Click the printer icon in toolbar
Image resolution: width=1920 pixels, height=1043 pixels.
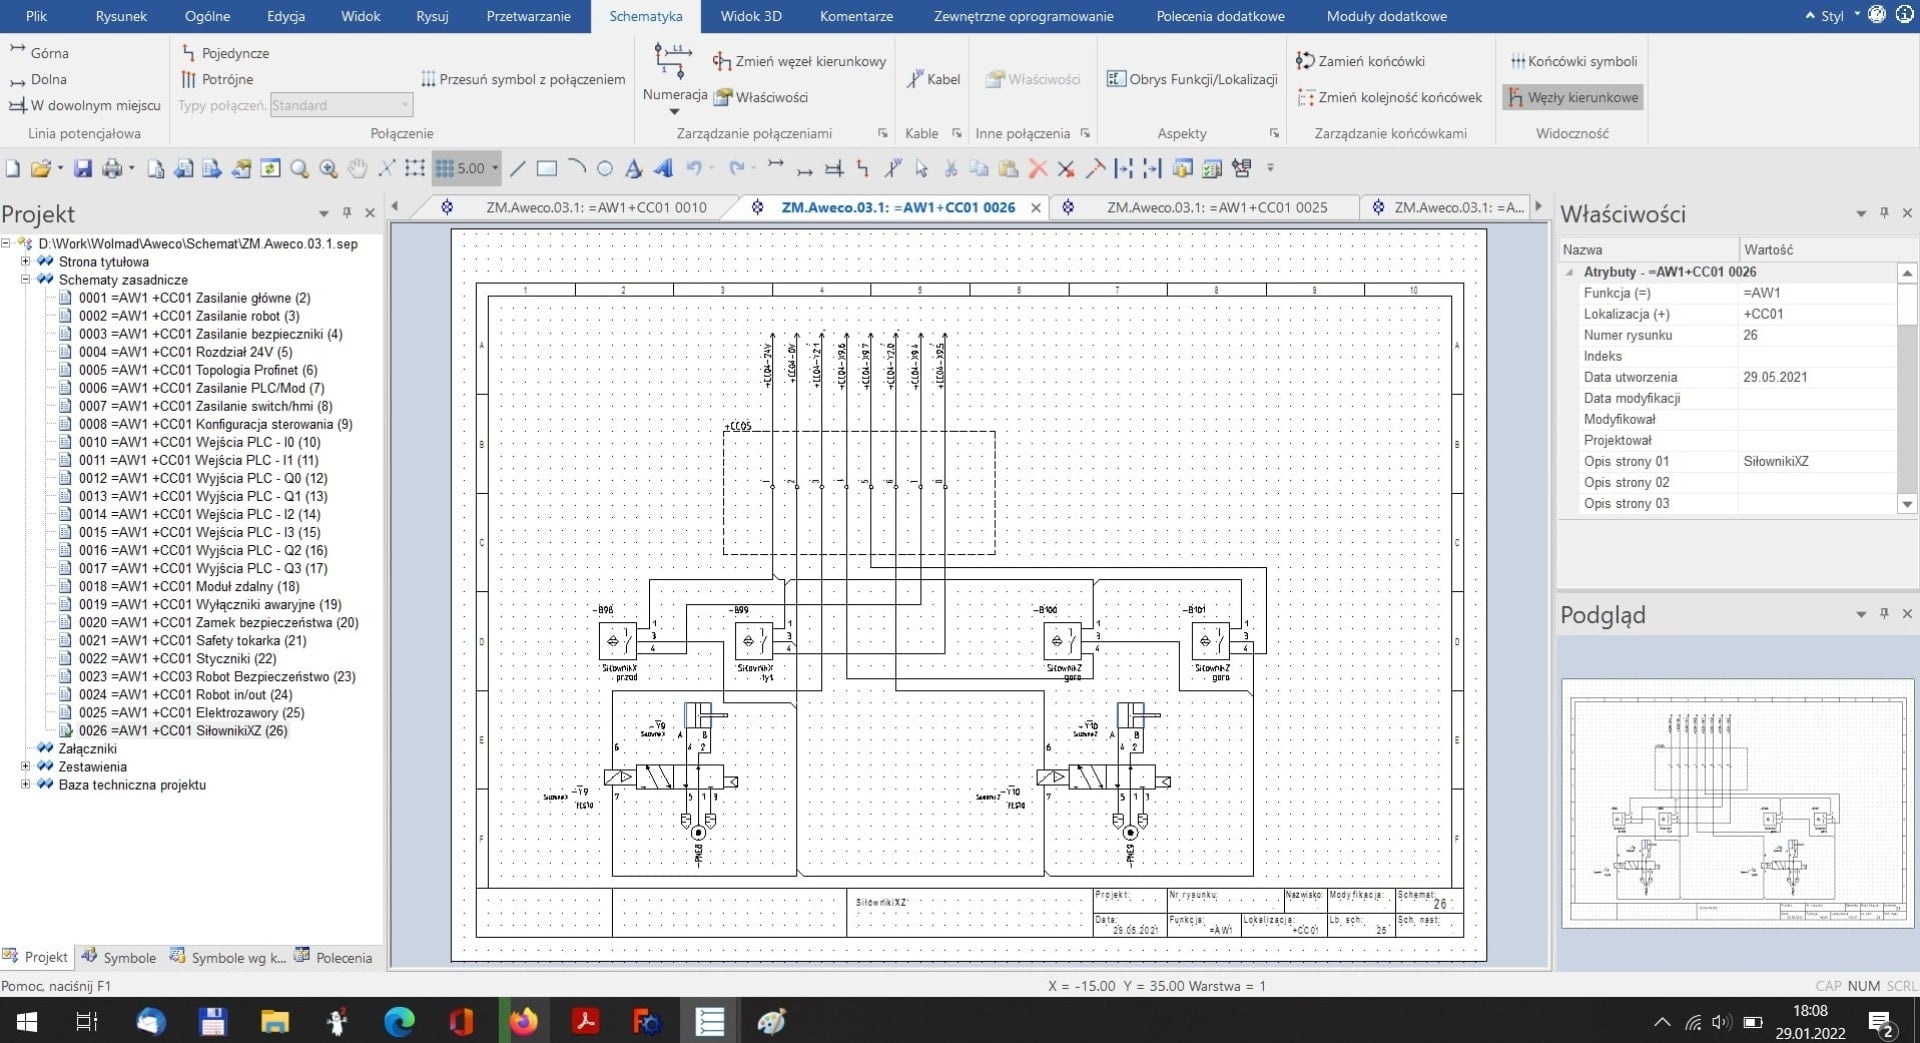pos(112,169)
